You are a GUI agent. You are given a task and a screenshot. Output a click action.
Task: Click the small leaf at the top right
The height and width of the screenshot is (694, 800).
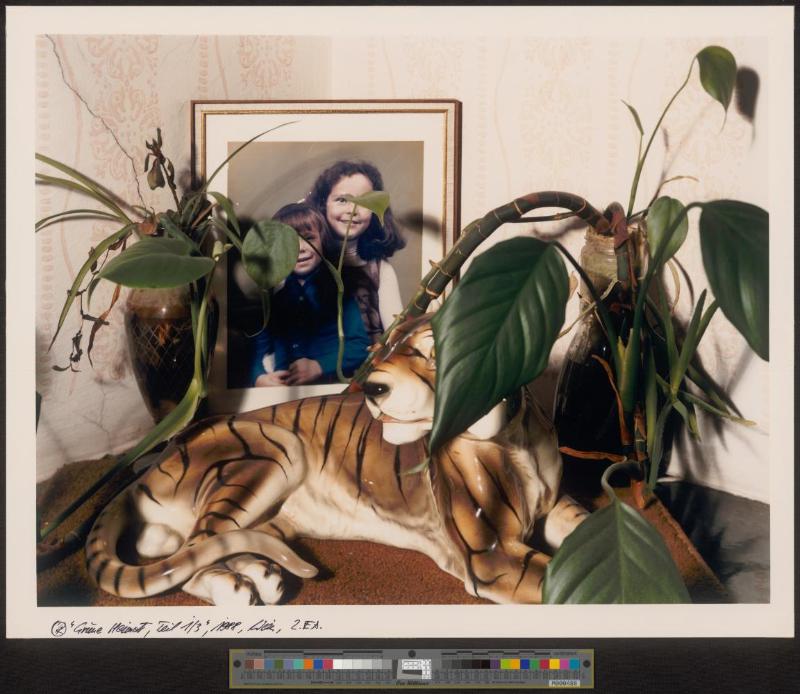click(716, 73)
